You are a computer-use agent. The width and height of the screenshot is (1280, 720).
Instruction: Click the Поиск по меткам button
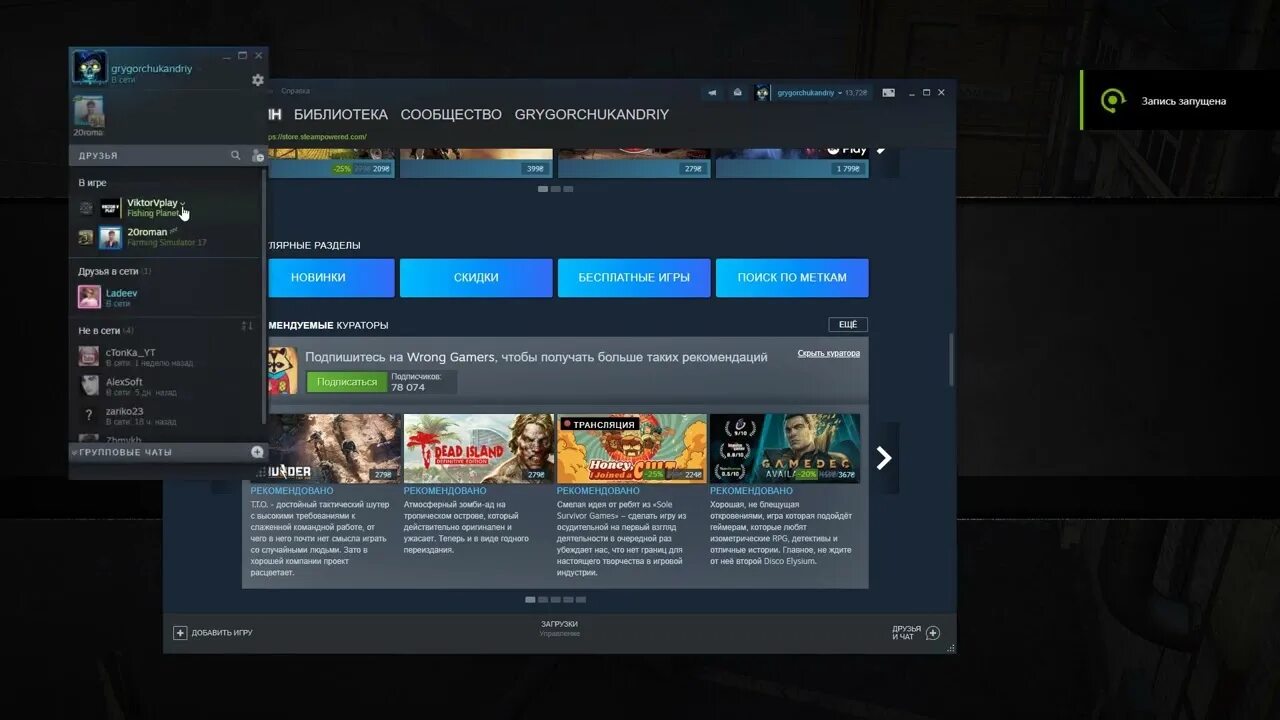[792, 277]
